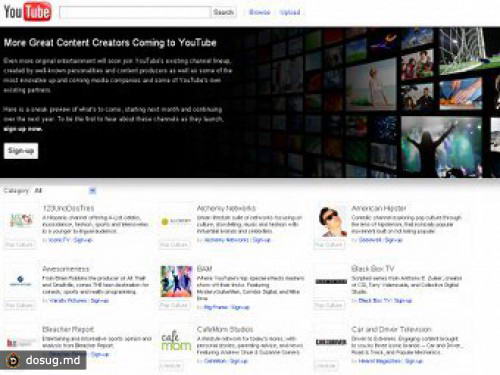
Task: Click the Alchemy Networks logo icon
Action: click(175, 221)
